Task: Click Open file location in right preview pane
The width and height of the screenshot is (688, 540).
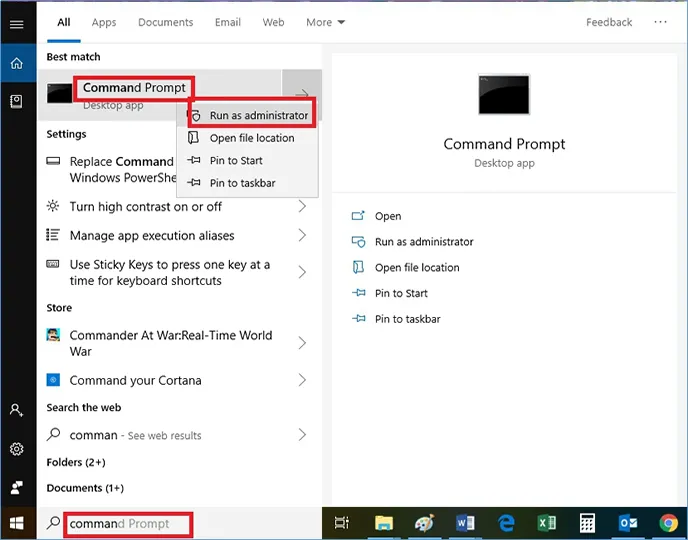Action: click(405, 268)
